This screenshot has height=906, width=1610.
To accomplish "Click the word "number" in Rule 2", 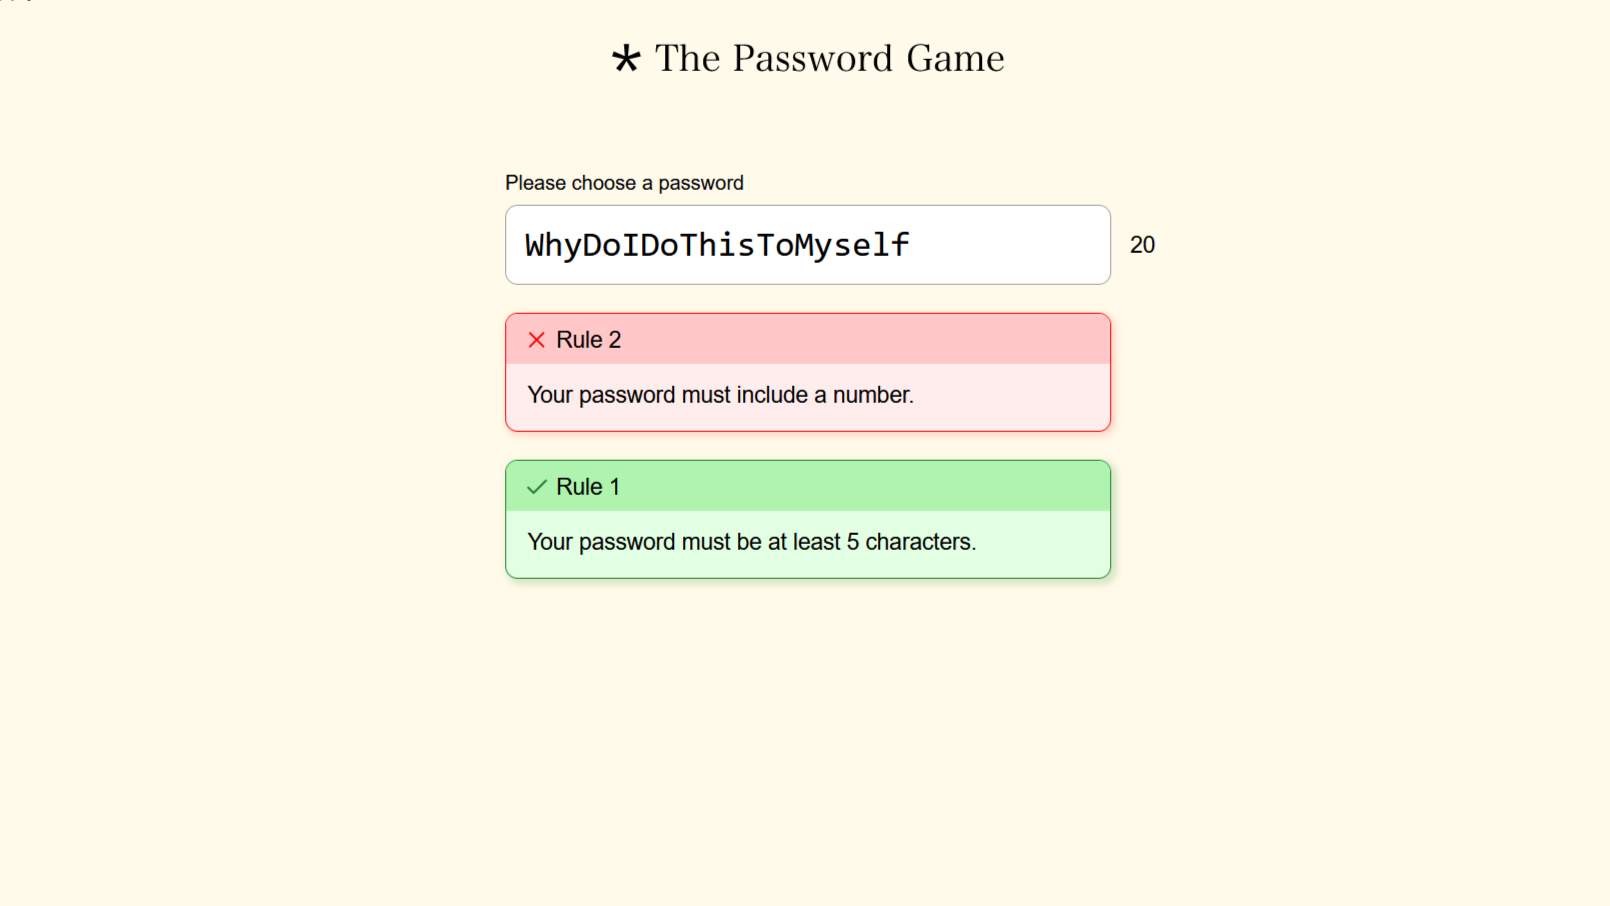I will click(871, 395).
